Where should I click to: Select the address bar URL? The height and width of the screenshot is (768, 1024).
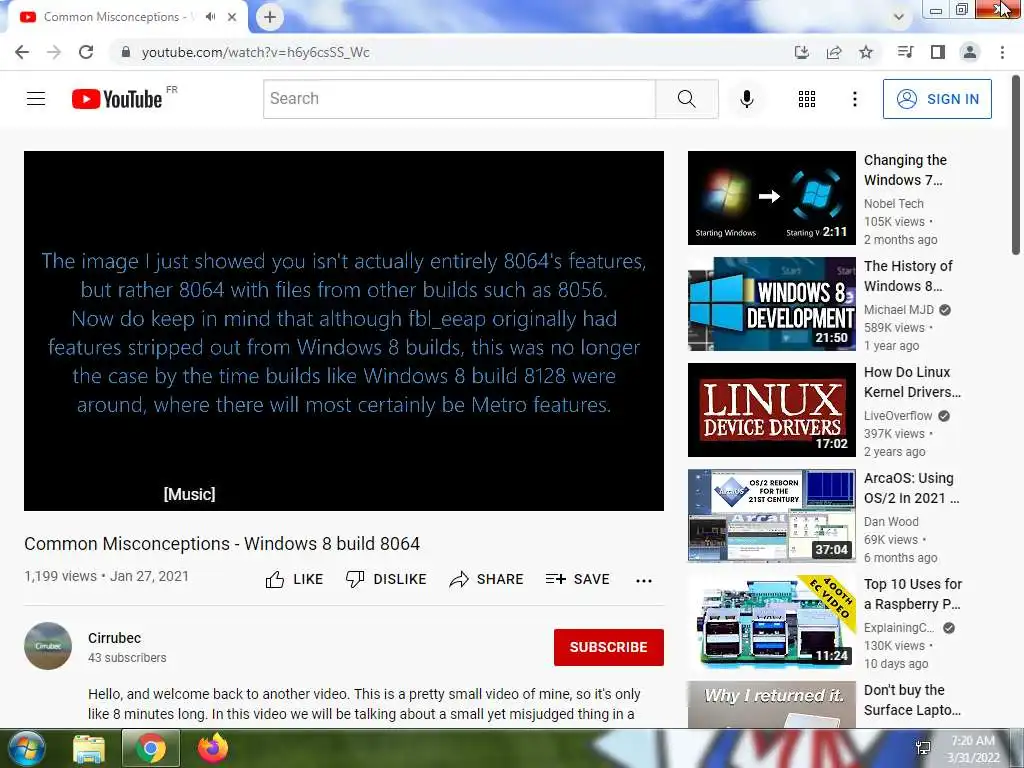[255, 52]
